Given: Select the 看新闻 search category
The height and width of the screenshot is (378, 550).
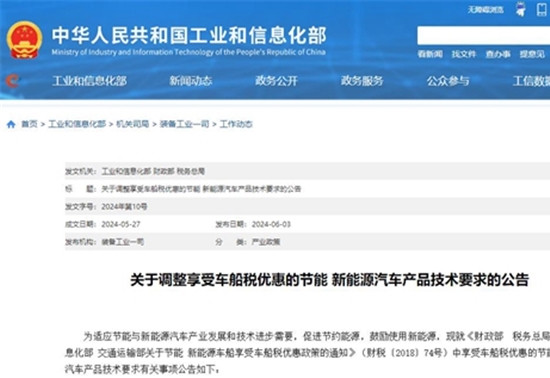Looking at the screenshot, I should pos(430,54).
